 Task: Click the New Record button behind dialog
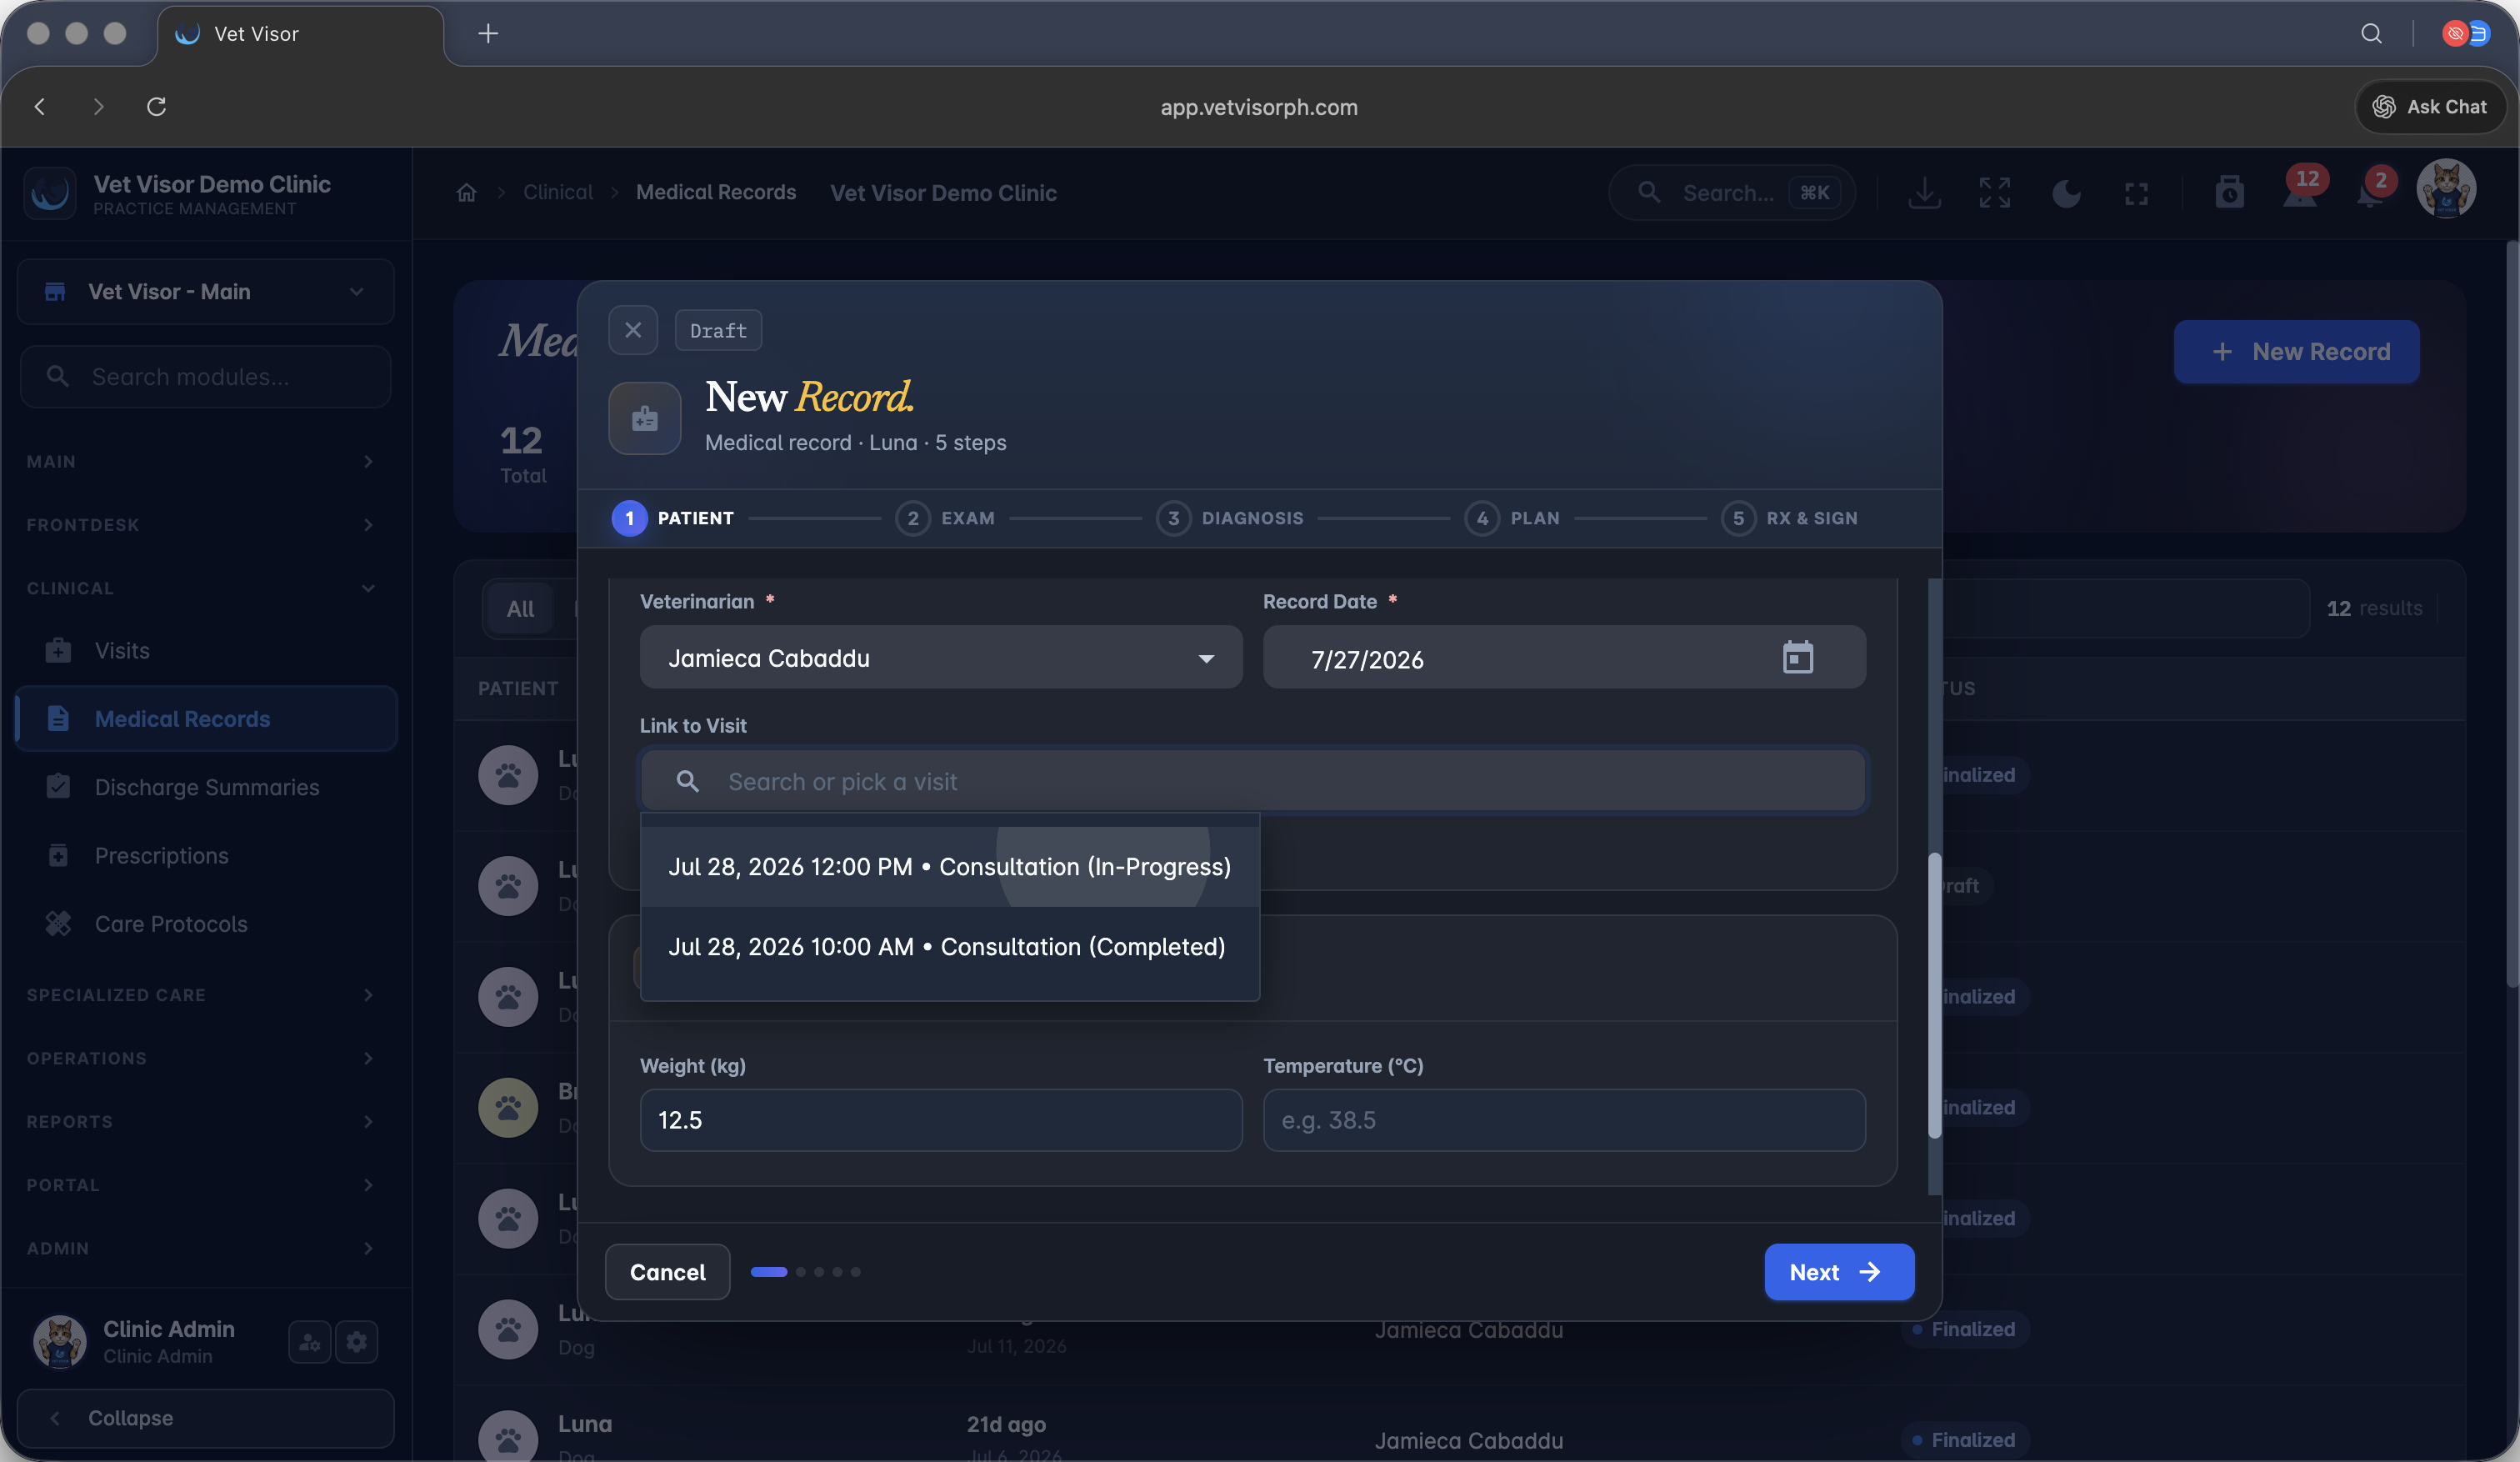(2296, 351)
